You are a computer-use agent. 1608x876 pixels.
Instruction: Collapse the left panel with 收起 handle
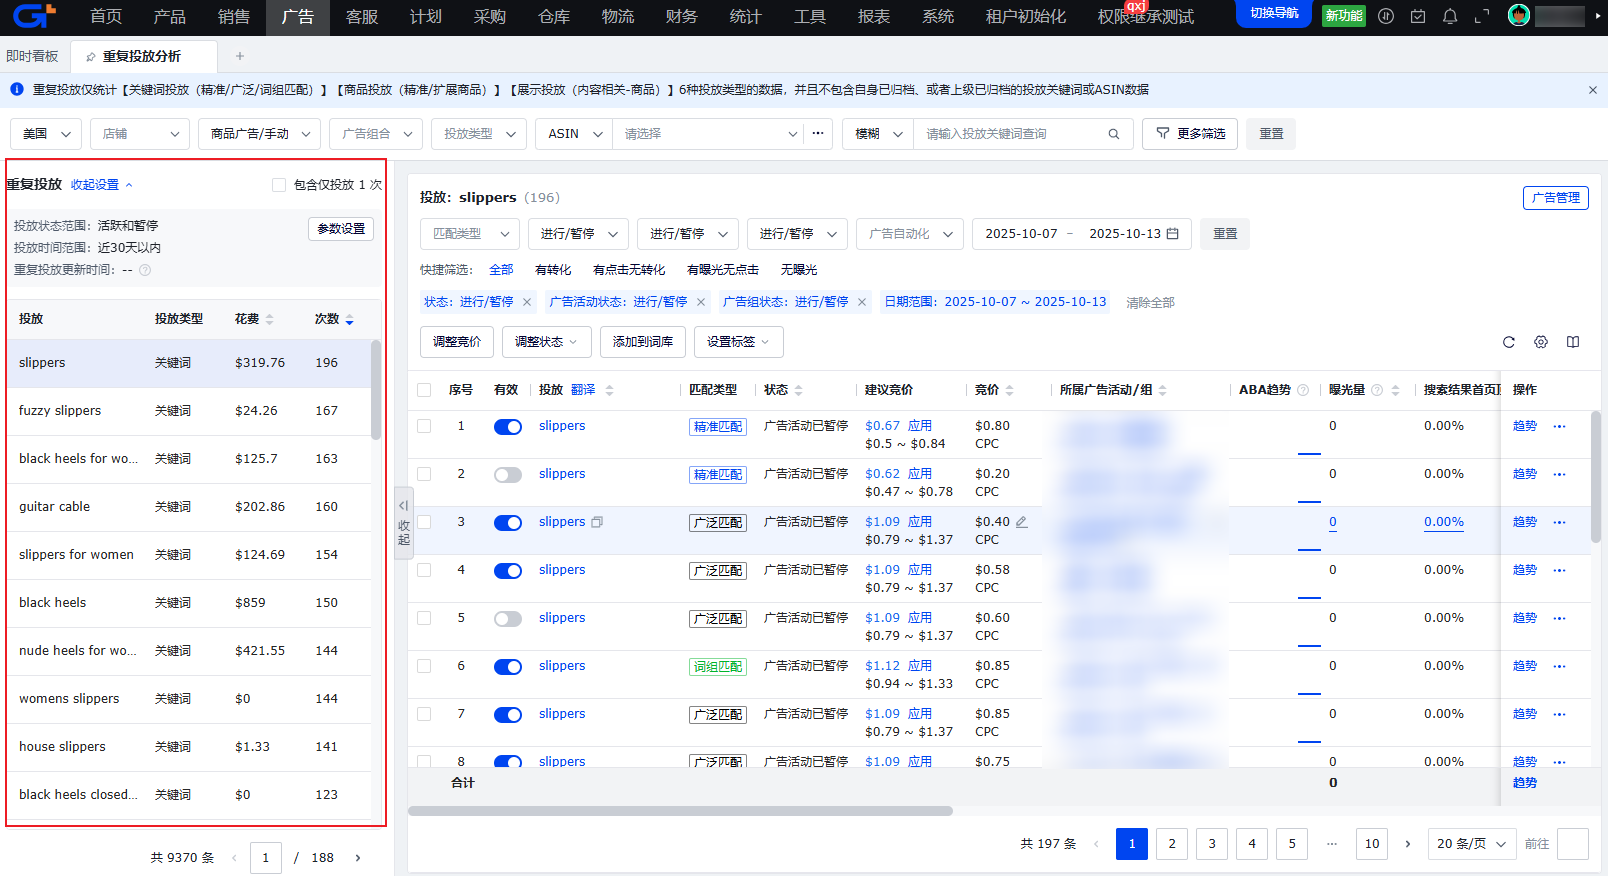[404, 523]
